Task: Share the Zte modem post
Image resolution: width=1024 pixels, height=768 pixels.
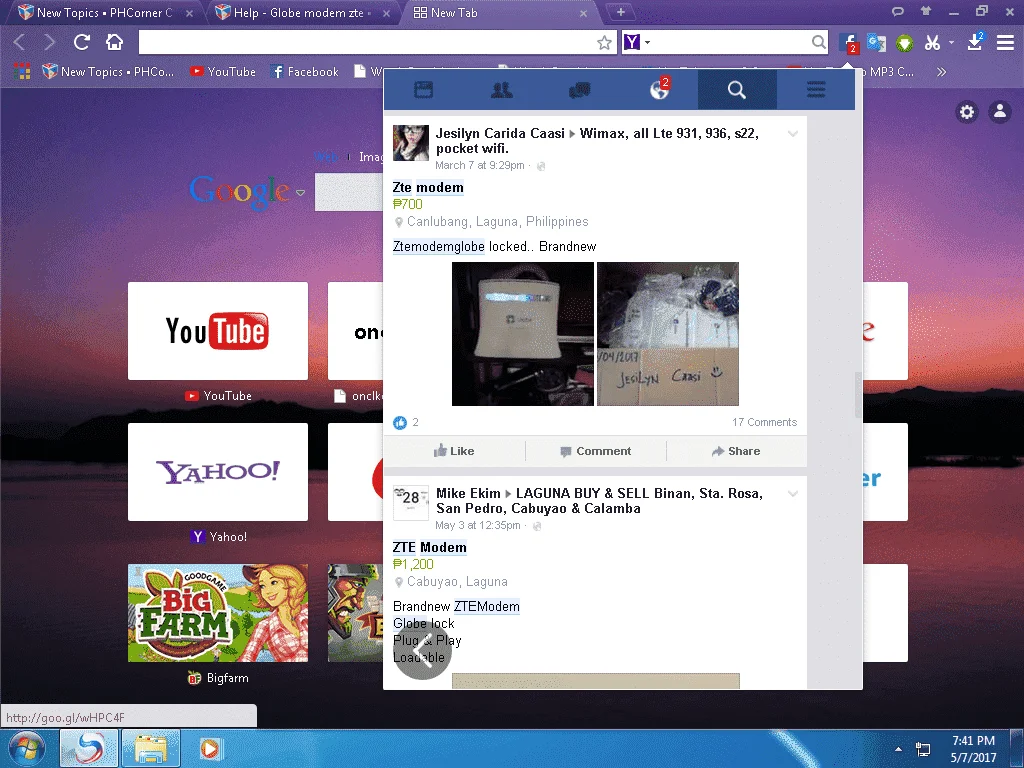Action: pyautogui.click(x=736, y=451)
